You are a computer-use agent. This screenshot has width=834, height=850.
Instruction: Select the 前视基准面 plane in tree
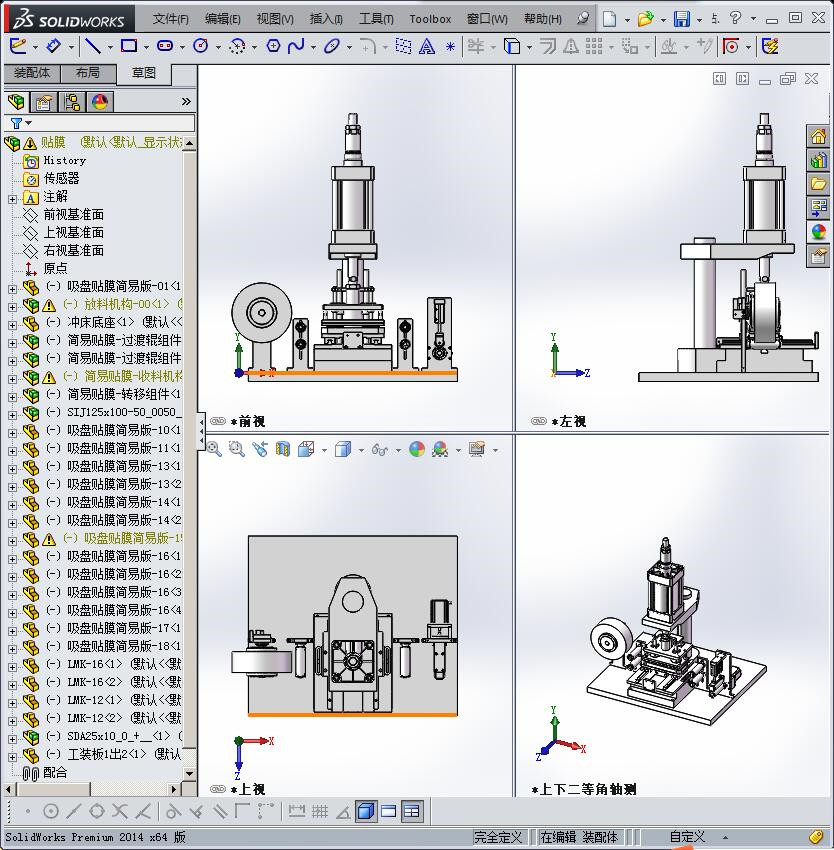tap(73, 215)
